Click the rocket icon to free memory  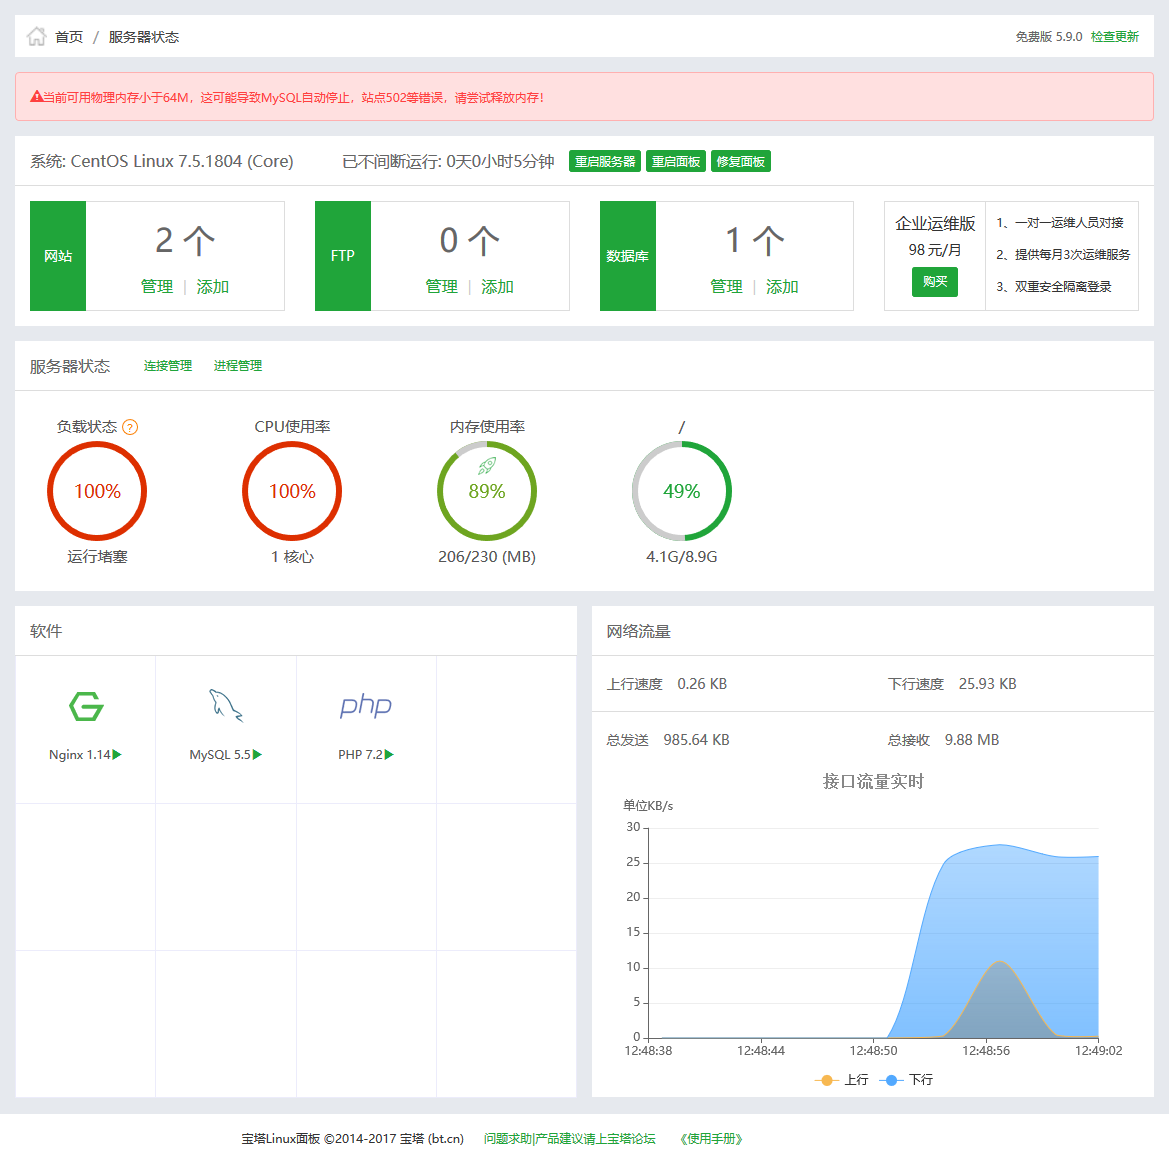(487, 465)
